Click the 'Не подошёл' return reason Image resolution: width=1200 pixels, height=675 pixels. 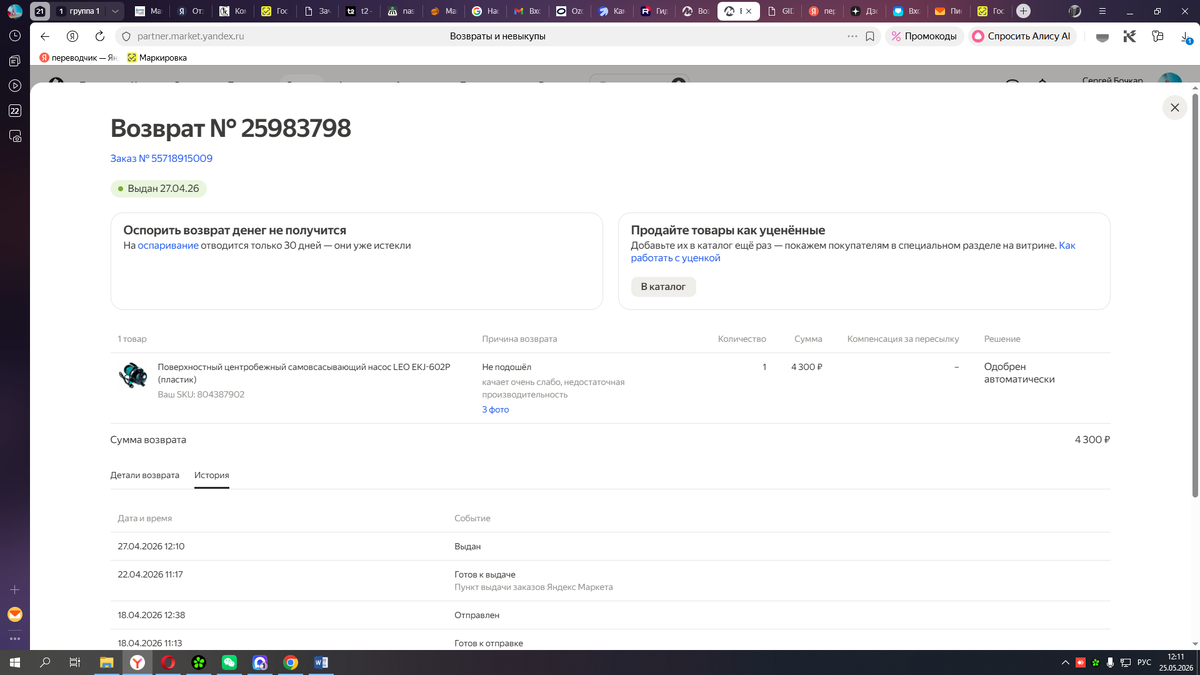[x=507, y=367]
